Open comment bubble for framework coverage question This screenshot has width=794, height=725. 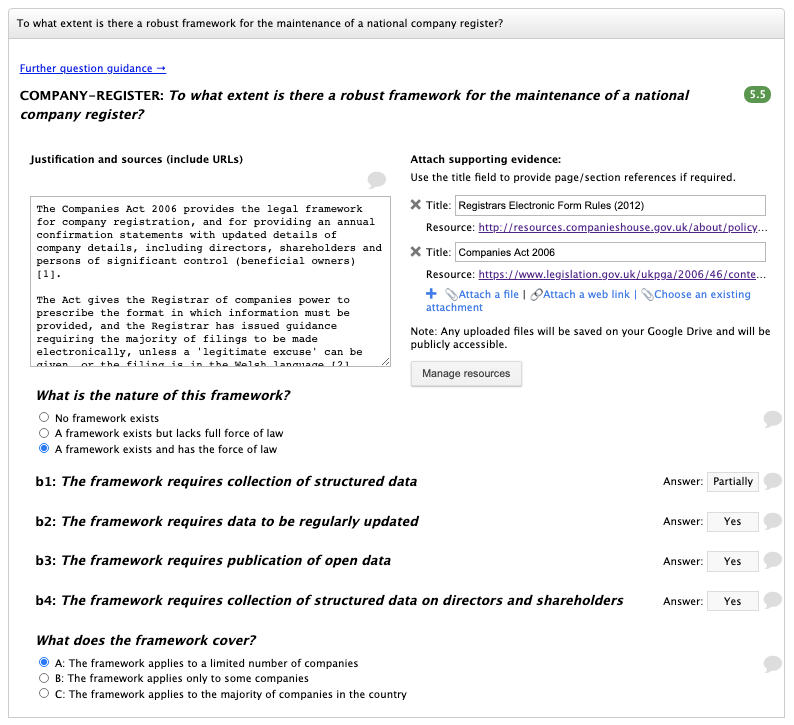point(772,664)
